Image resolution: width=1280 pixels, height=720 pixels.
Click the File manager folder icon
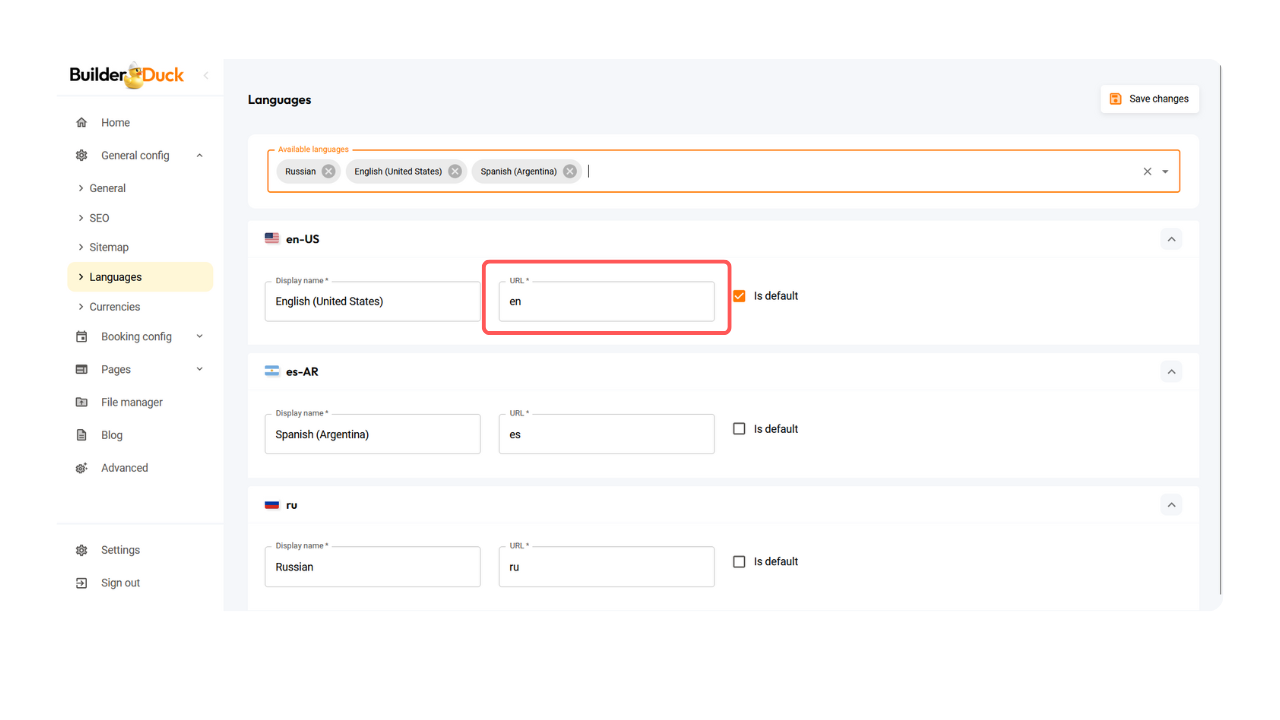coord(82,402)
